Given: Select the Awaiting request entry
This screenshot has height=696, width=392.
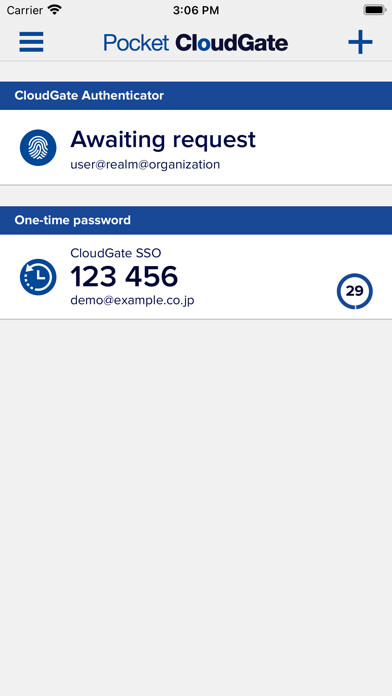Looking at the screenshot, I should [196, 147].
